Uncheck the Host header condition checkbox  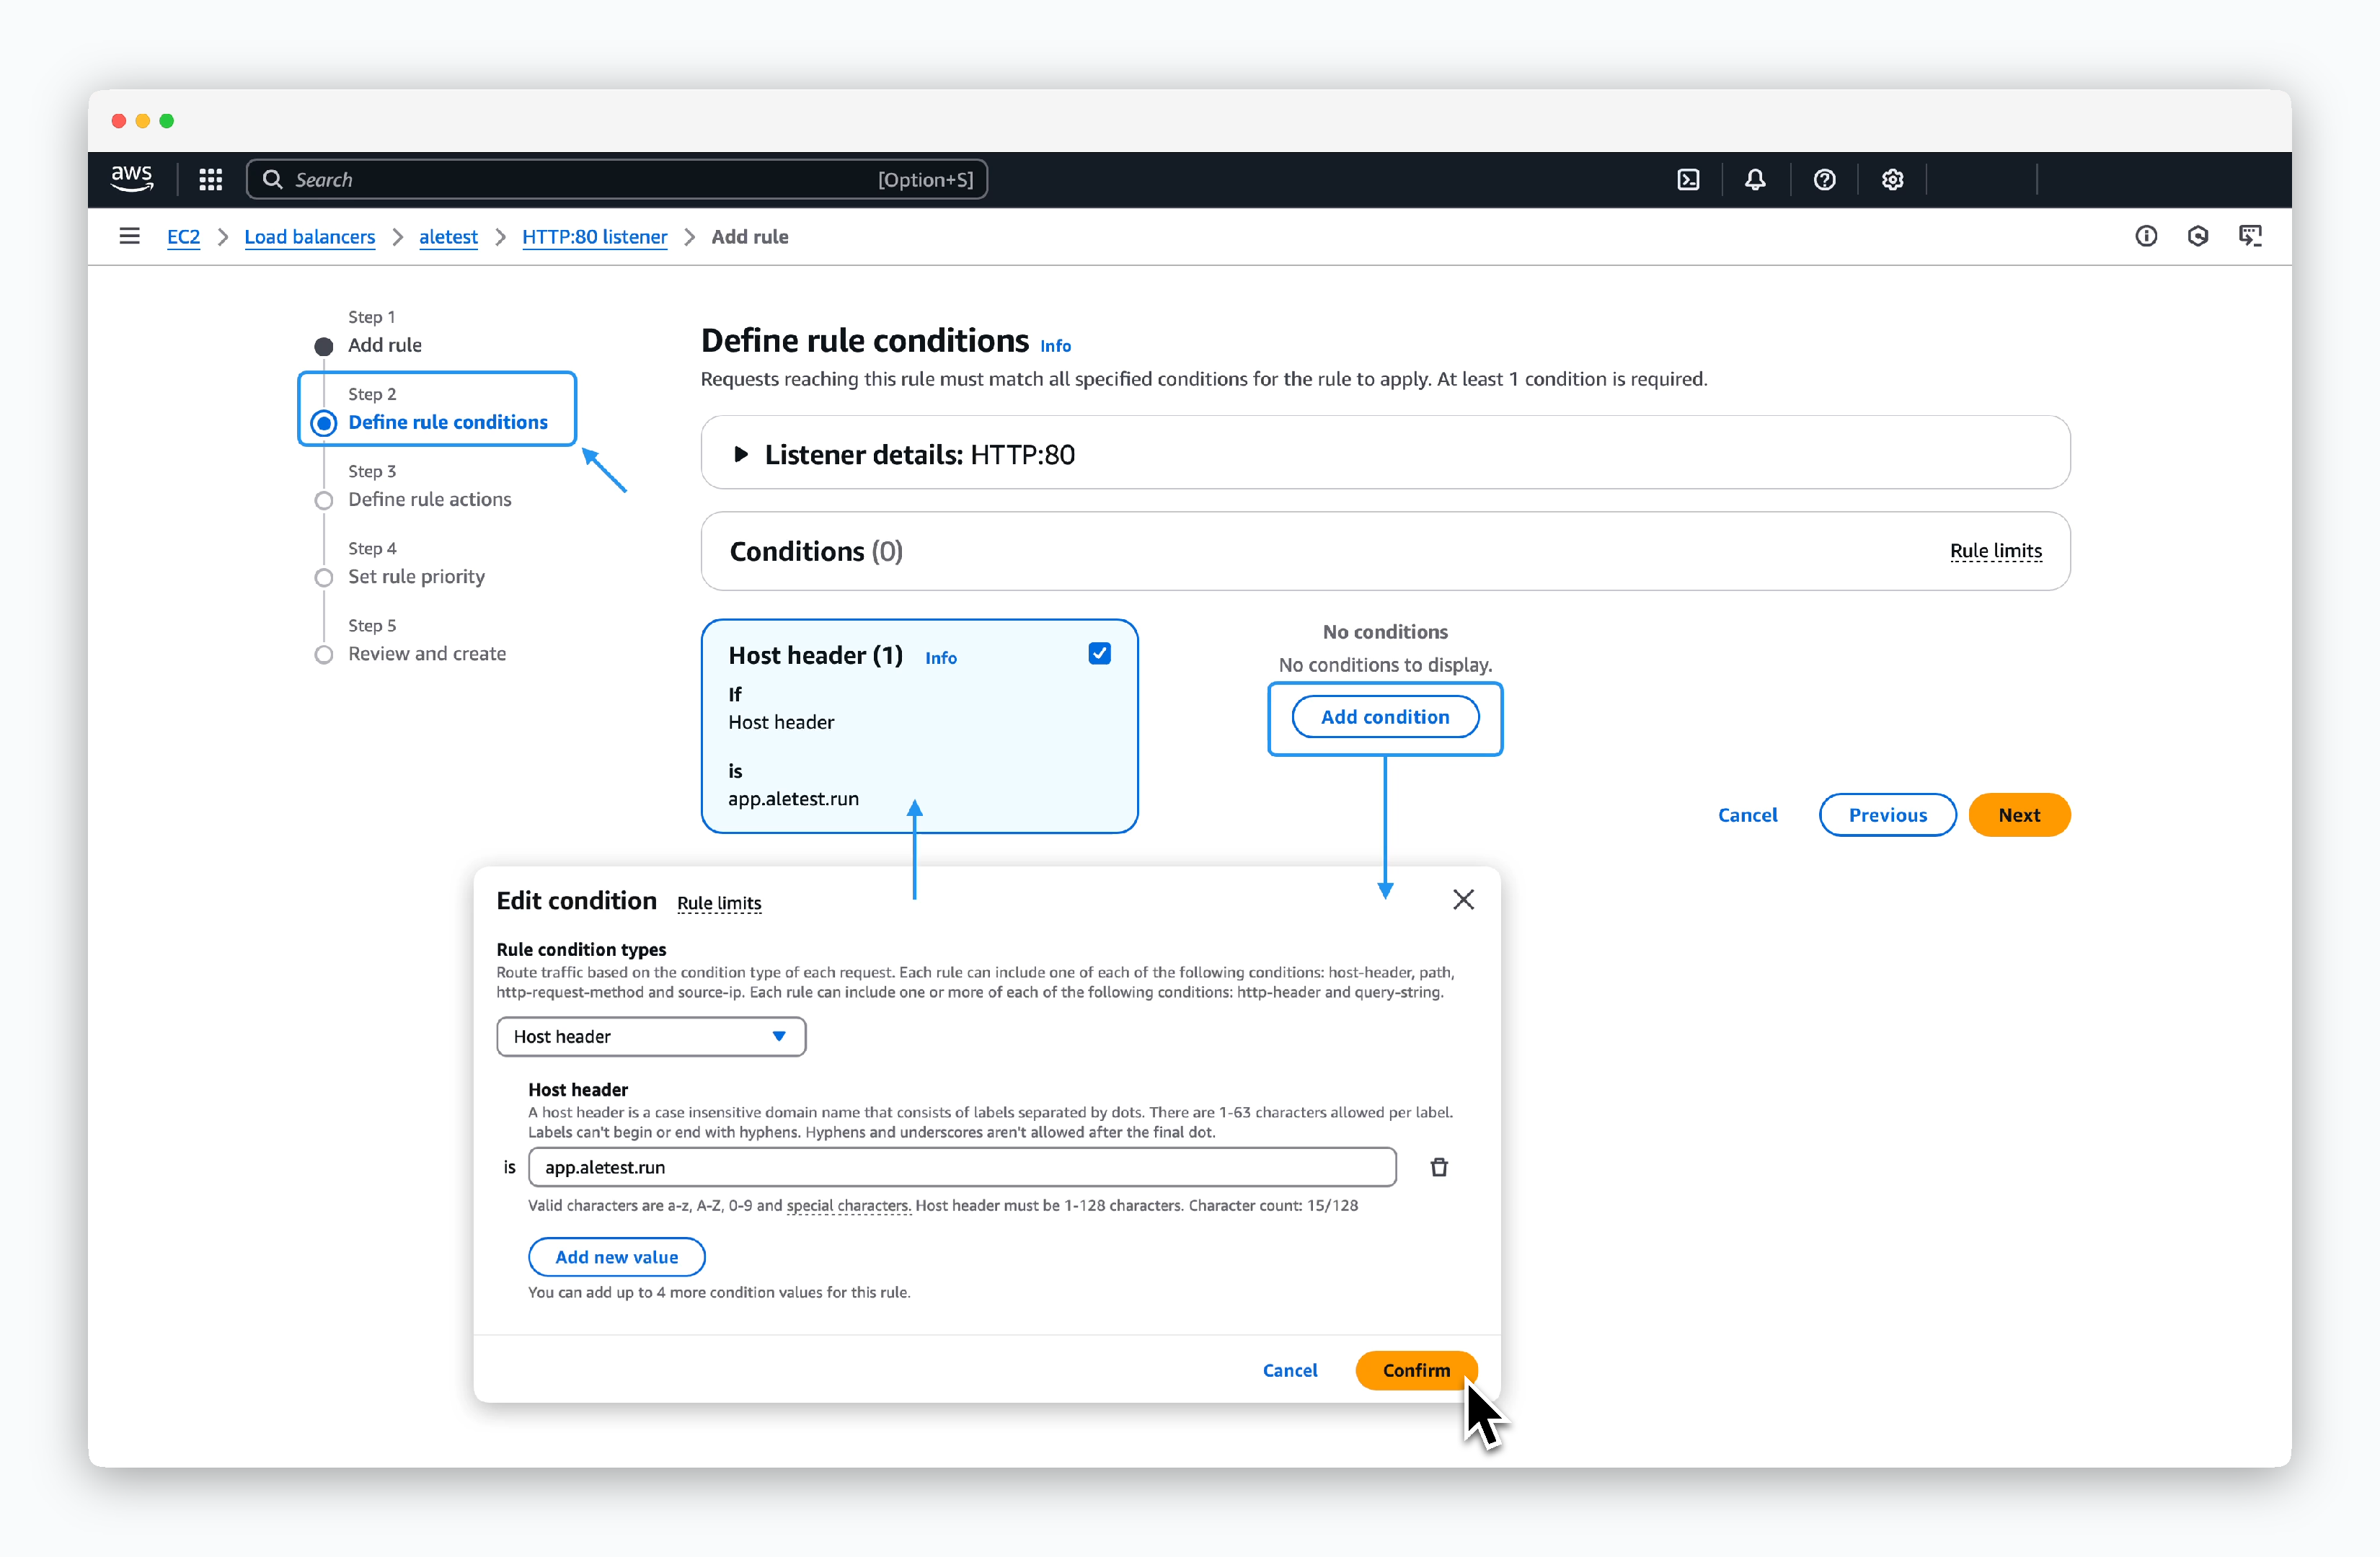(1099, 654)
